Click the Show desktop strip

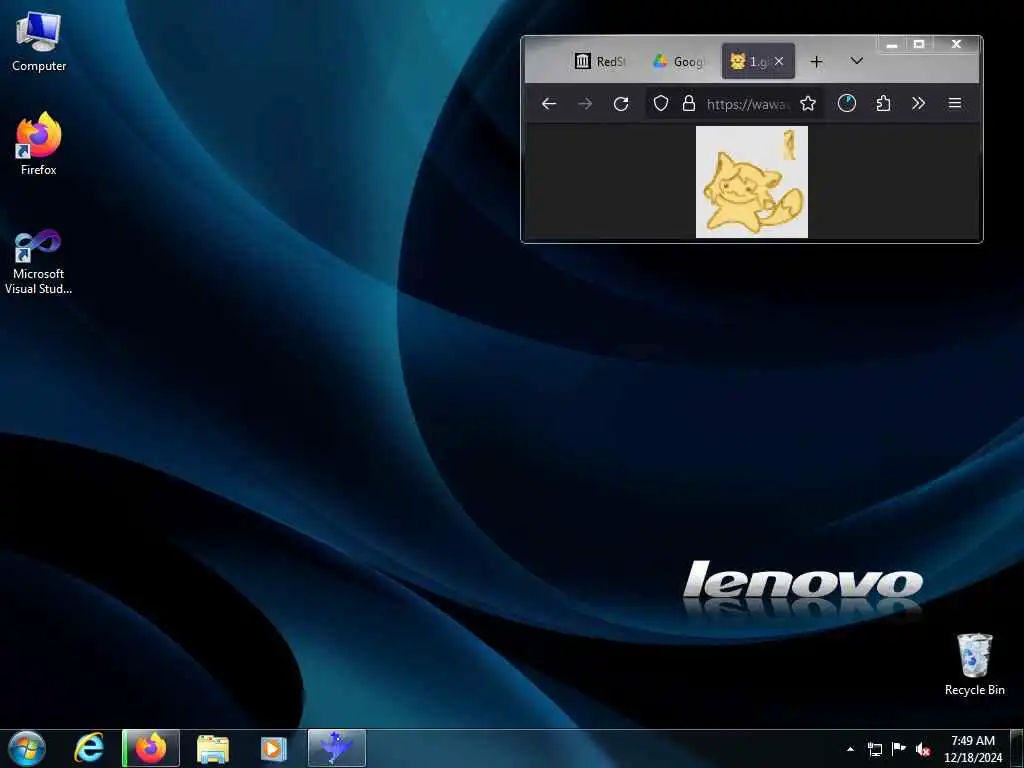tap(1017, 748)
